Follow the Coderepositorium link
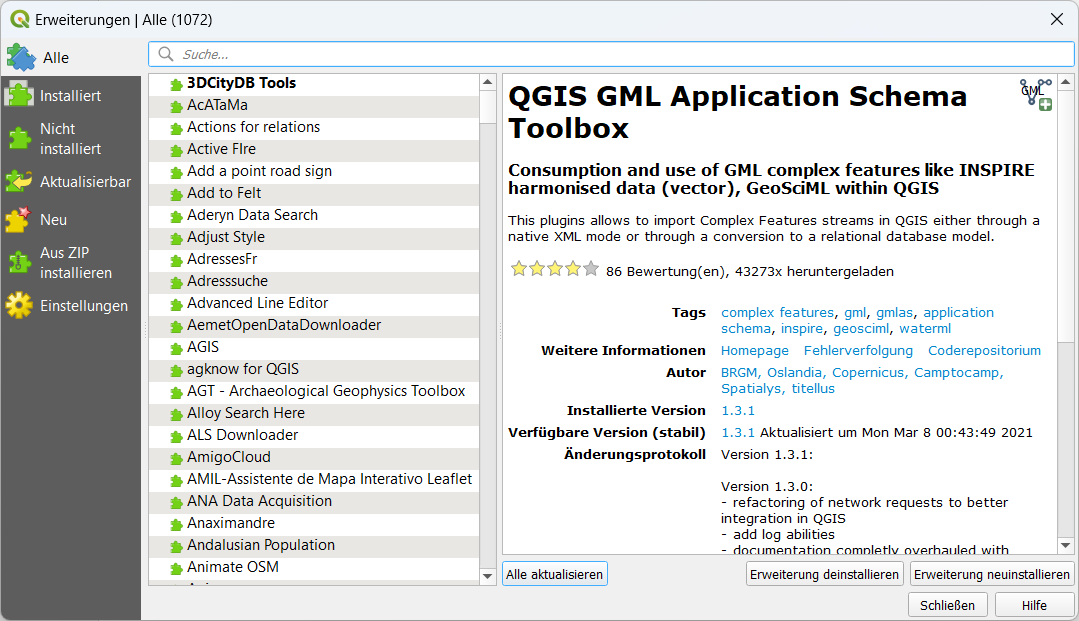 coord(984,351)
